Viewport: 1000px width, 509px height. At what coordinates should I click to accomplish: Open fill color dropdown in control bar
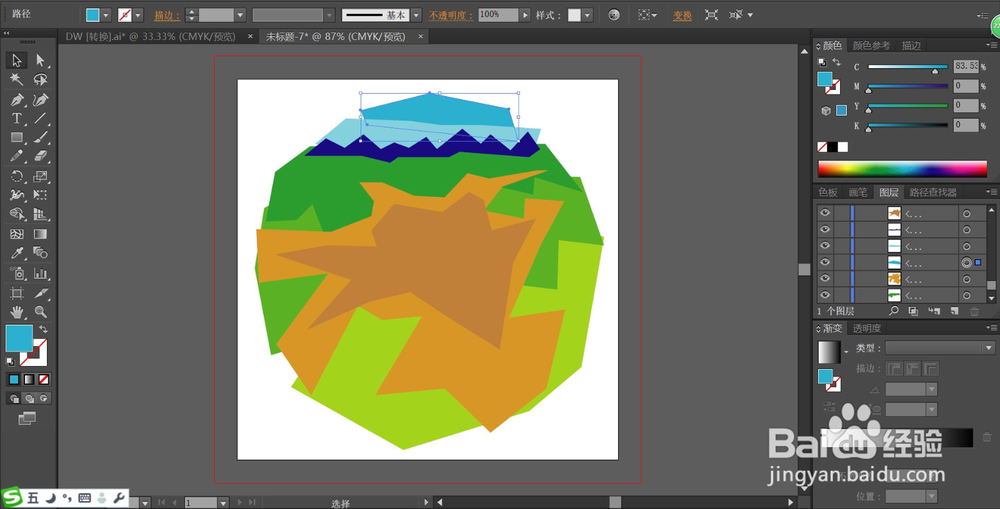[106, 15]
